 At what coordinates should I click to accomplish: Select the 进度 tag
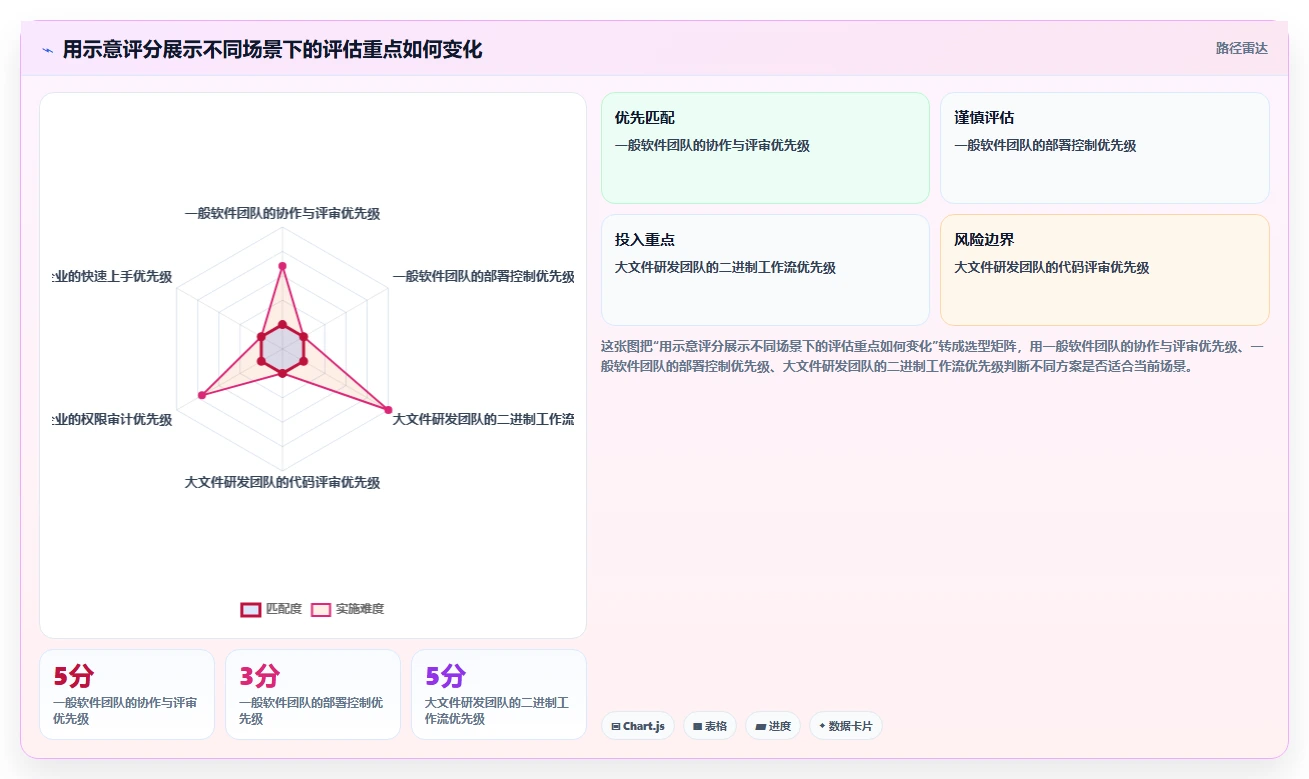773,726
